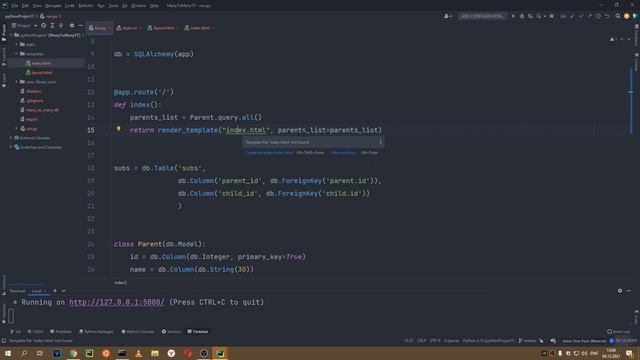Switch to the style.css editor tab

[x=128, y=28]
